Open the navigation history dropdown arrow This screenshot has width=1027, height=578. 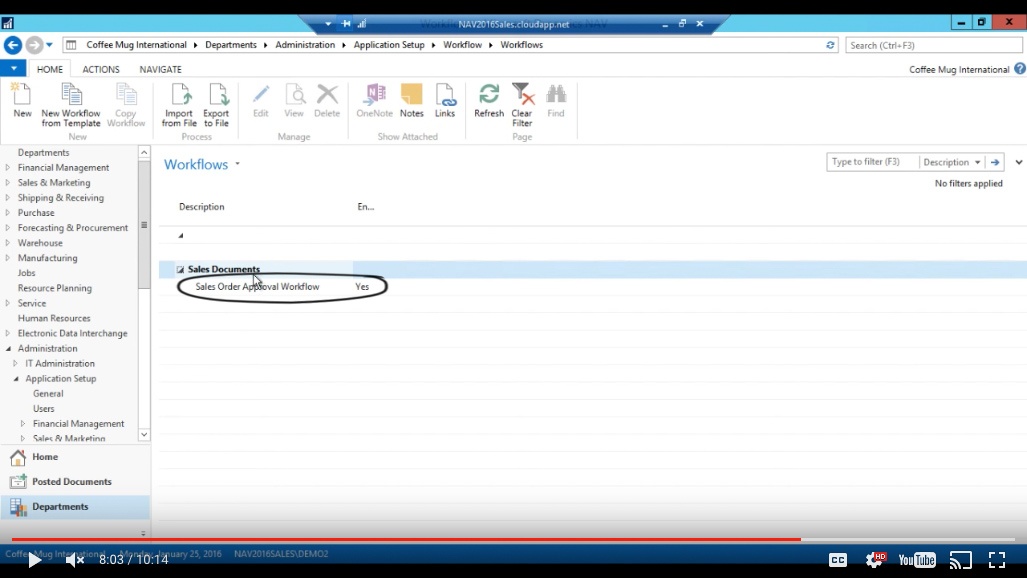click(49, 45)
